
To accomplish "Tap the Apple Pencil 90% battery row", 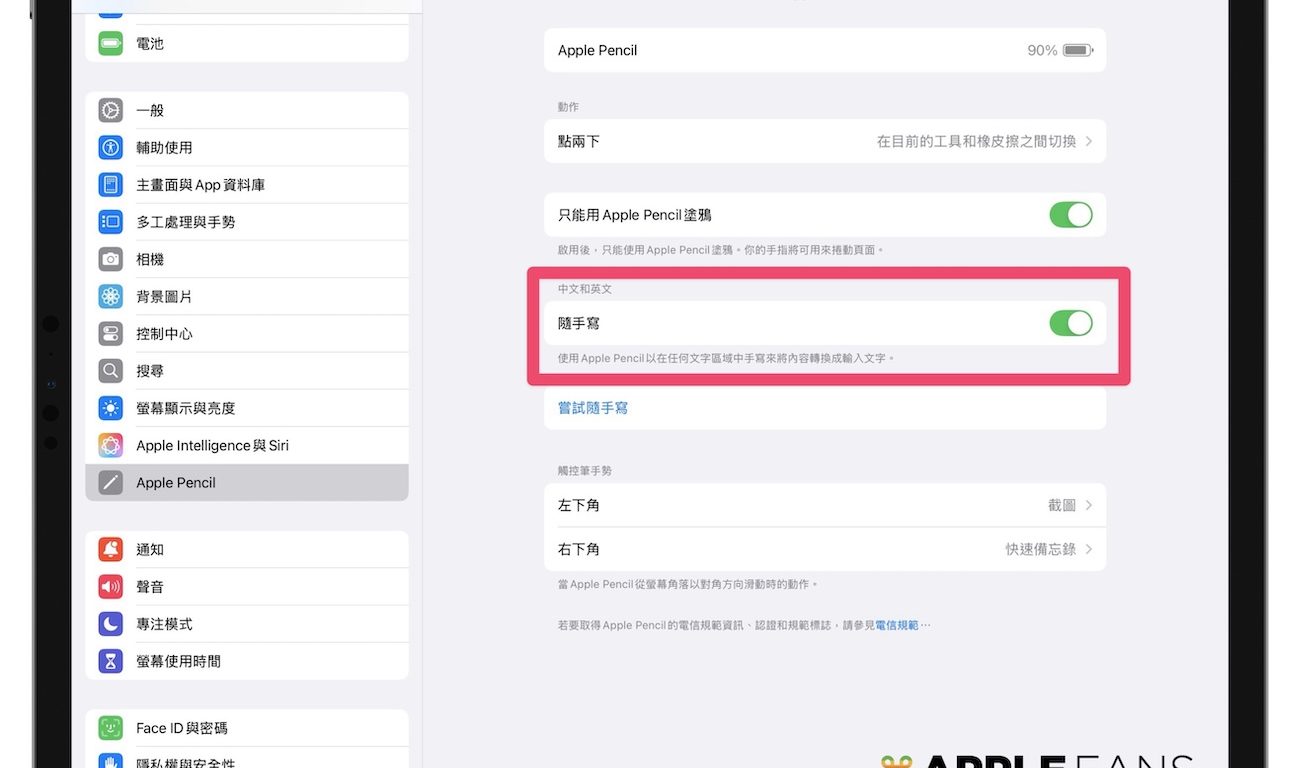I will (x=824, y=50).
